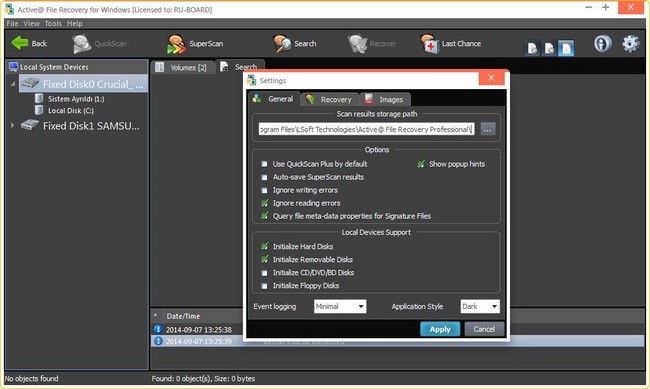650x389 pixels.
Task: Click the scan results storage path field
Action: click(366, 129)
